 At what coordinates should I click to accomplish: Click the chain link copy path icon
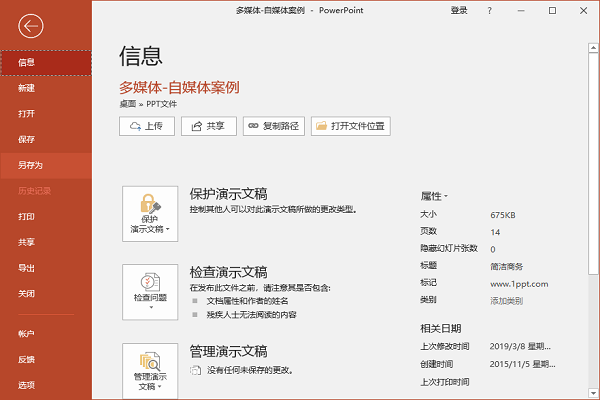[x=253, y=126]
